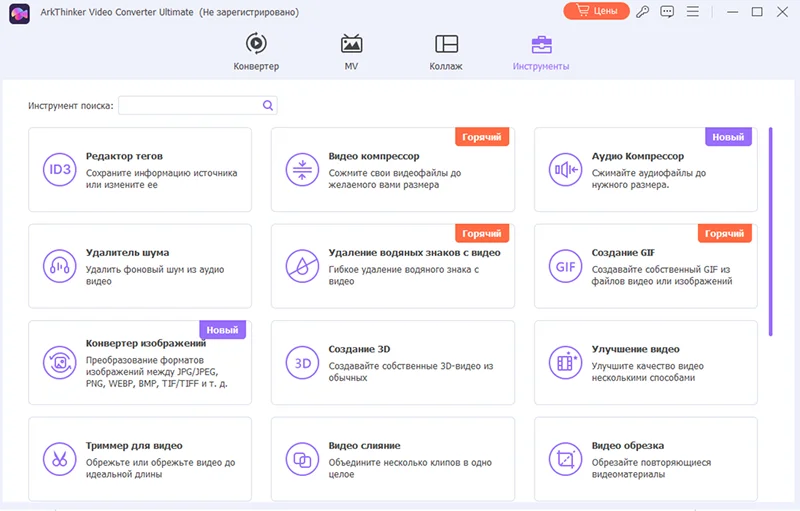This screenshot has height=511, width=800.
Task: Click Новый badge on Конвертер изображений
Action: coord(222,330)
